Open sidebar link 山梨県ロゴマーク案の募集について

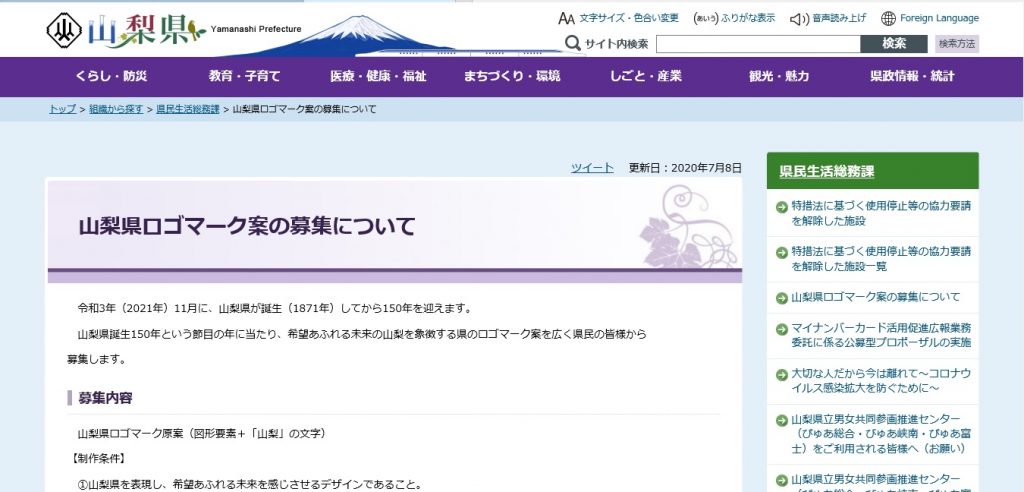click(876, 297)
